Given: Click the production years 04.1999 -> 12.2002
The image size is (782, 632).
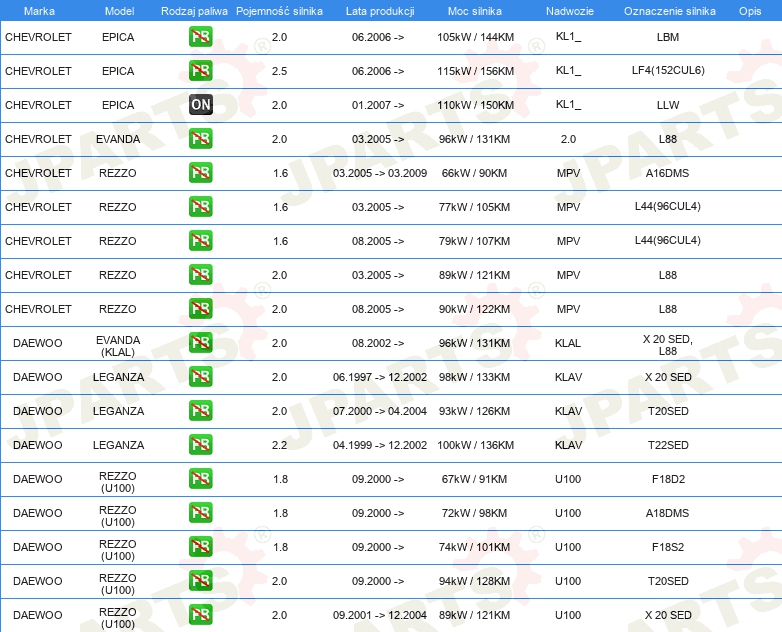Looking at the screenshot, I should (x=380, y=445).
